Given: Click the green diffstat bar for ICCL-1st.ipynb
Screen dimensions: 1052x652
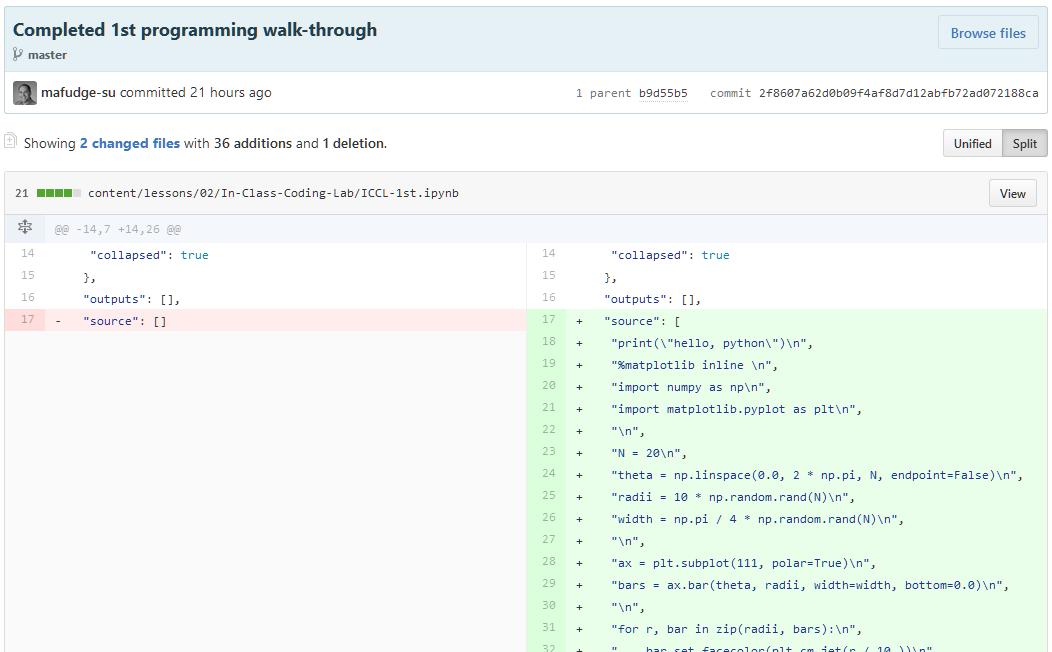Looking at the screenshot, I should coord(58,193).
